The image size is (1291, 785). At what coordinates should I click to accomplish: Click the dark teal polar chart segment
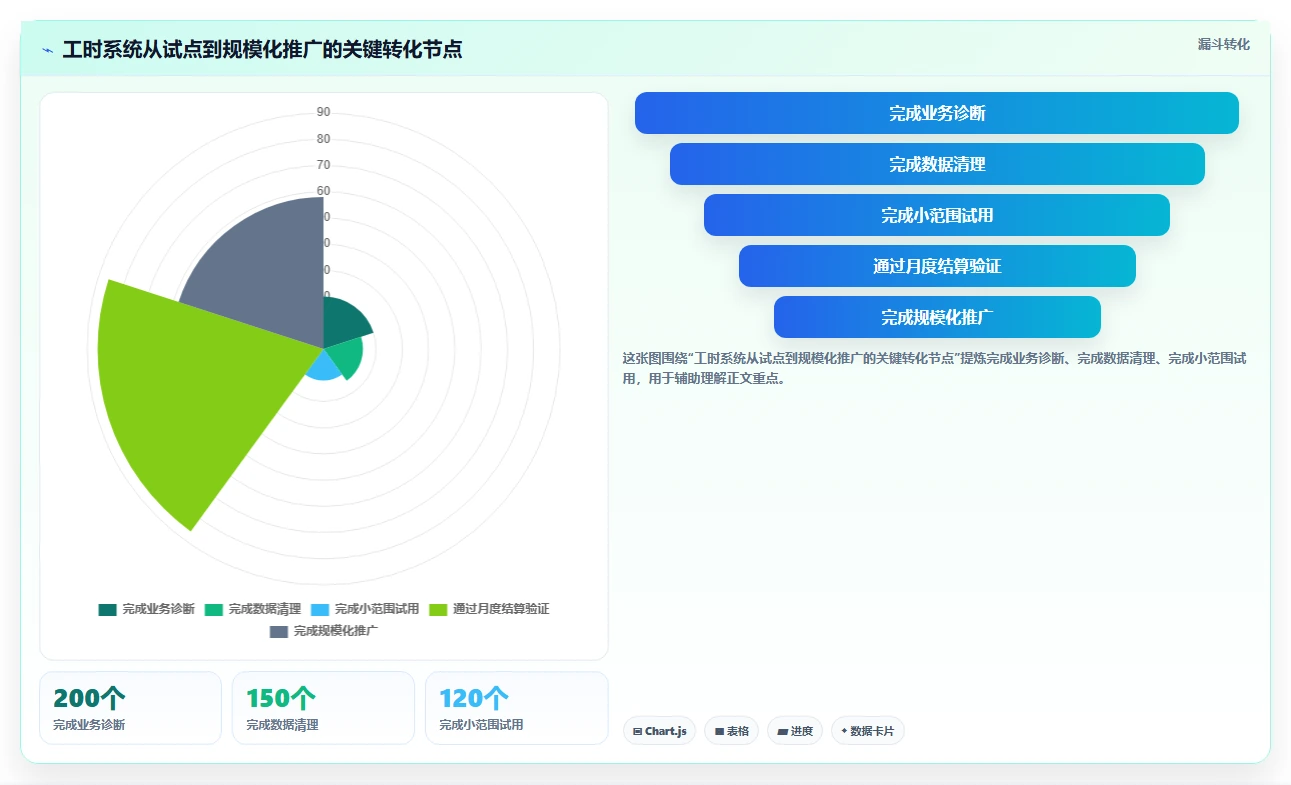pyautogui.click(x=342, y=322)
